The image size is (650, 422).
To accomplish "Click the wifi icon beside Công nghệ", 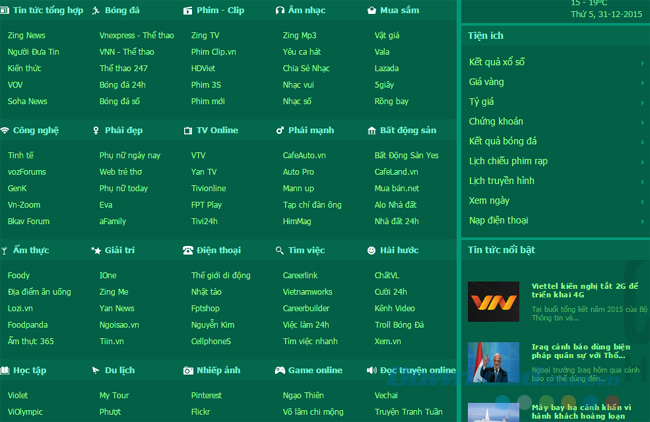I will (5, 131).
